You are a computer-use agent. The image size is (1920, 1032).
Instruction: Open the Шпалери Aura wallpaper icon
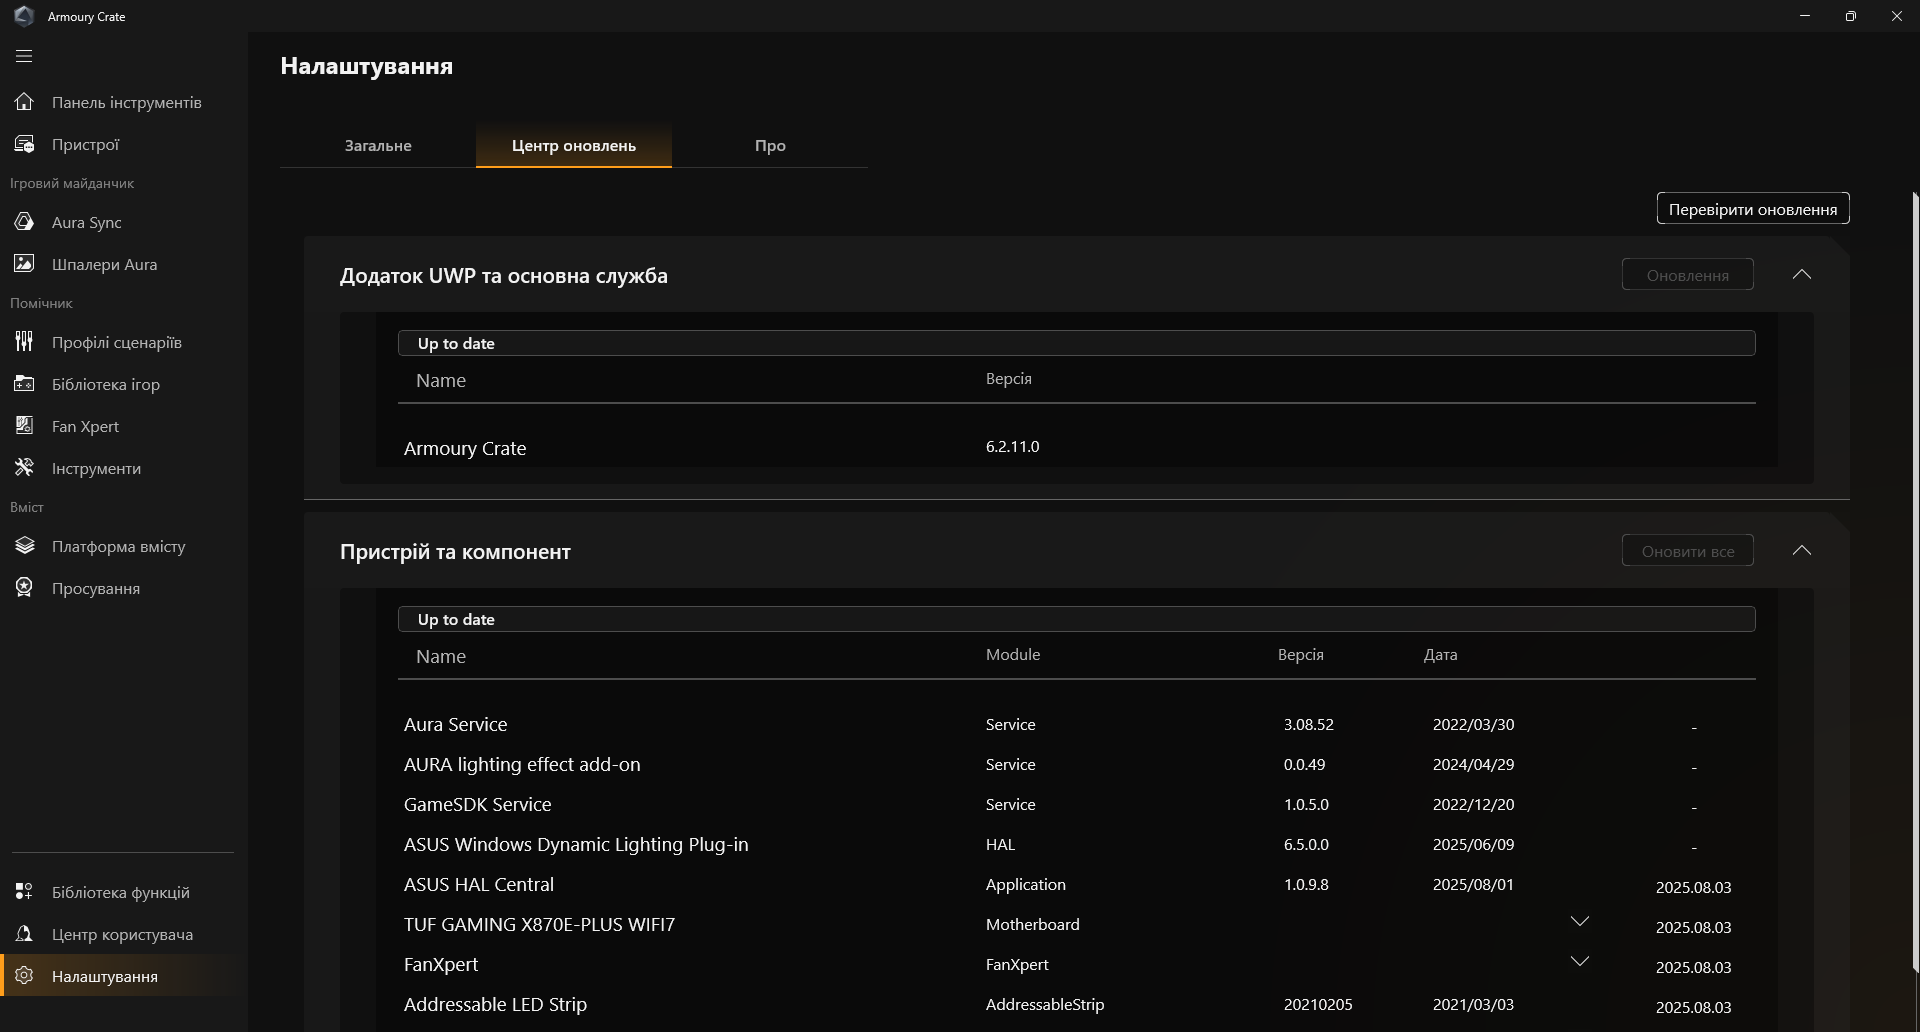click(24, 264)
